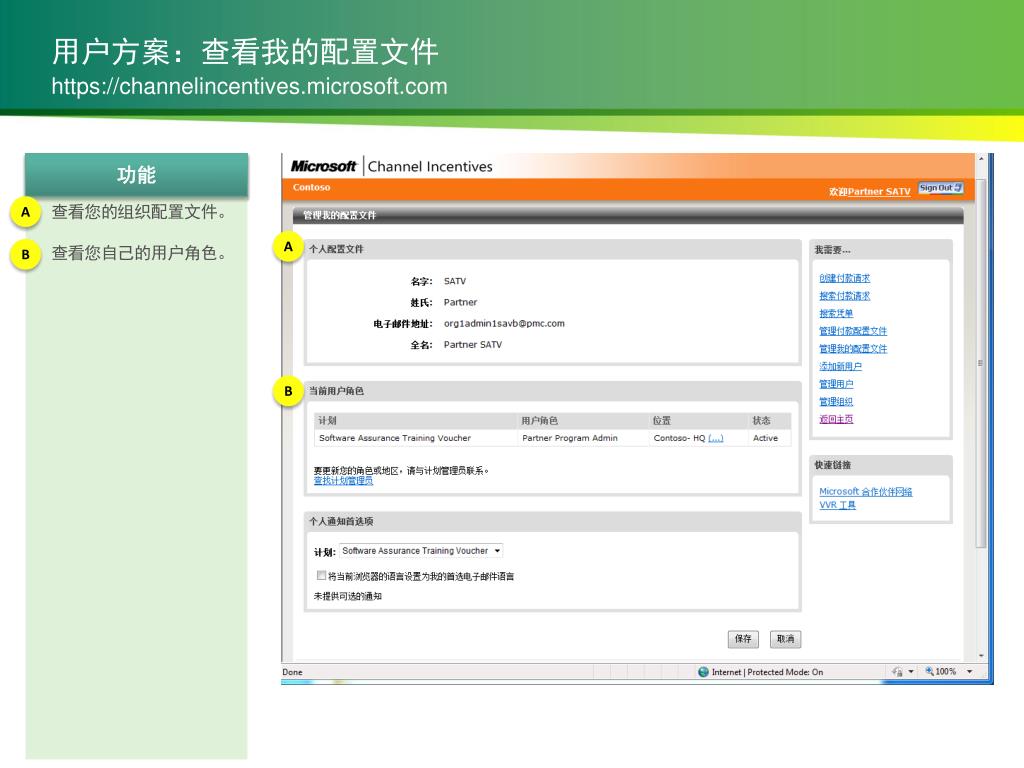Click the 名字 value SATV

point(455,281)
